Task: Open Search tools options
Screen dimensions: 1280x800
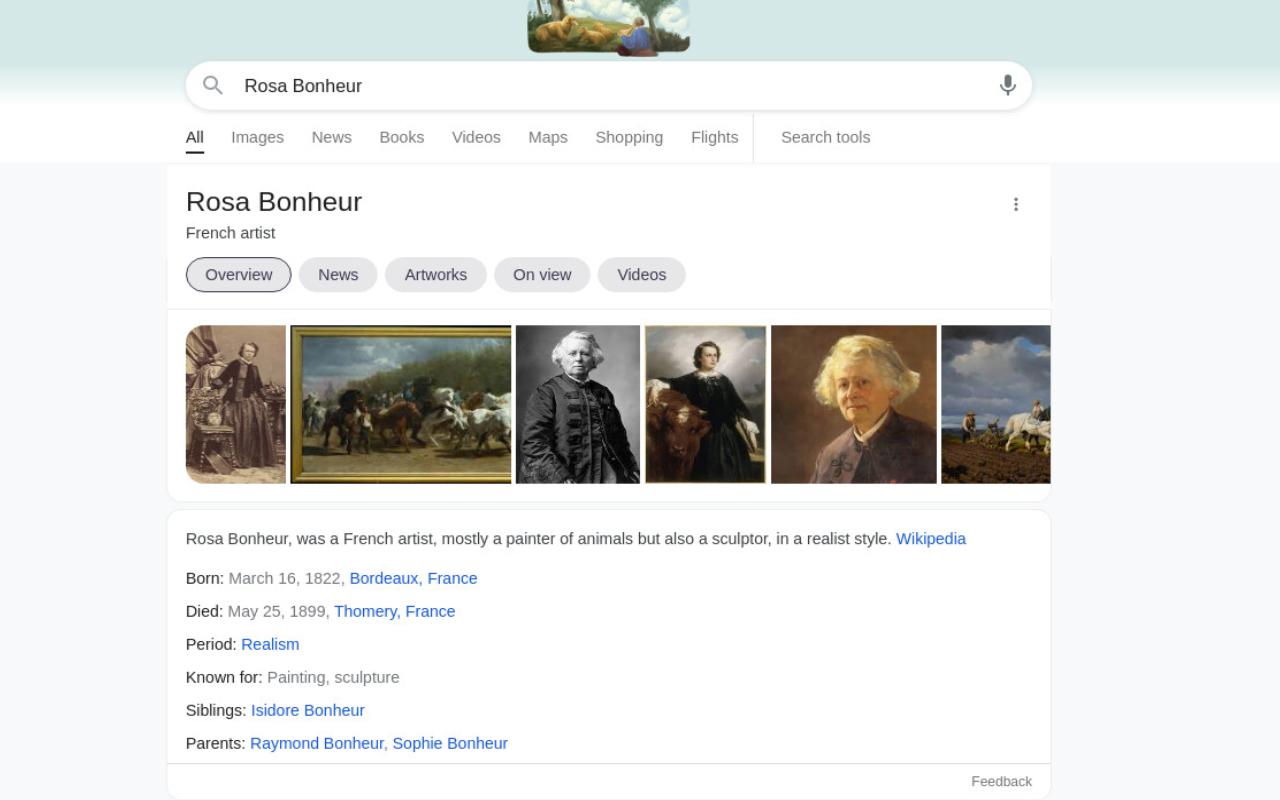Action: coord(825,138)
